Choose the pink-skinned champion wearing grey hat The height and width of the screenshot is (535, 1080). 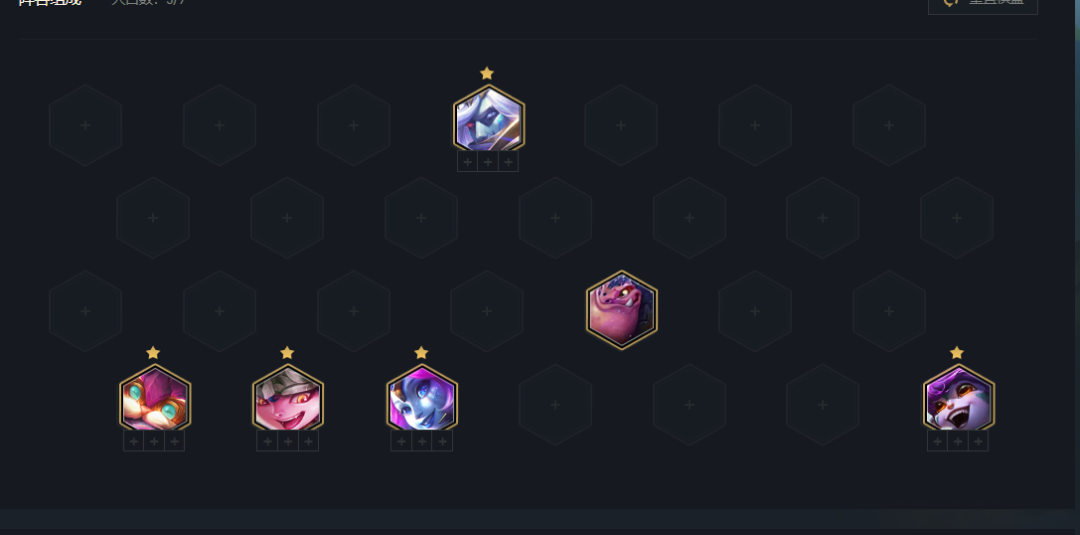(287, 398)
